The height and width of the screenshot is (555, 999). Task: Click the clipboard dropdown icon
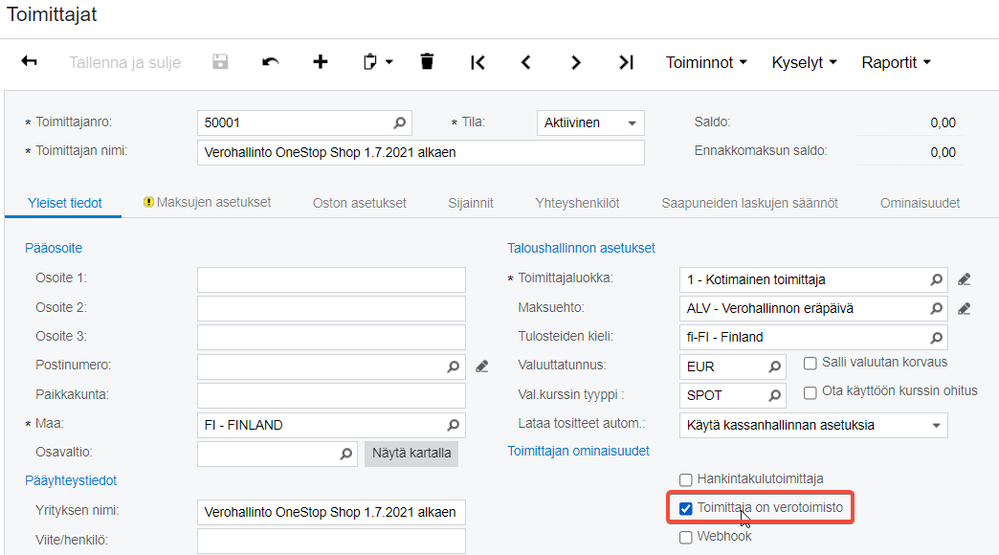(x=377, y=62)
